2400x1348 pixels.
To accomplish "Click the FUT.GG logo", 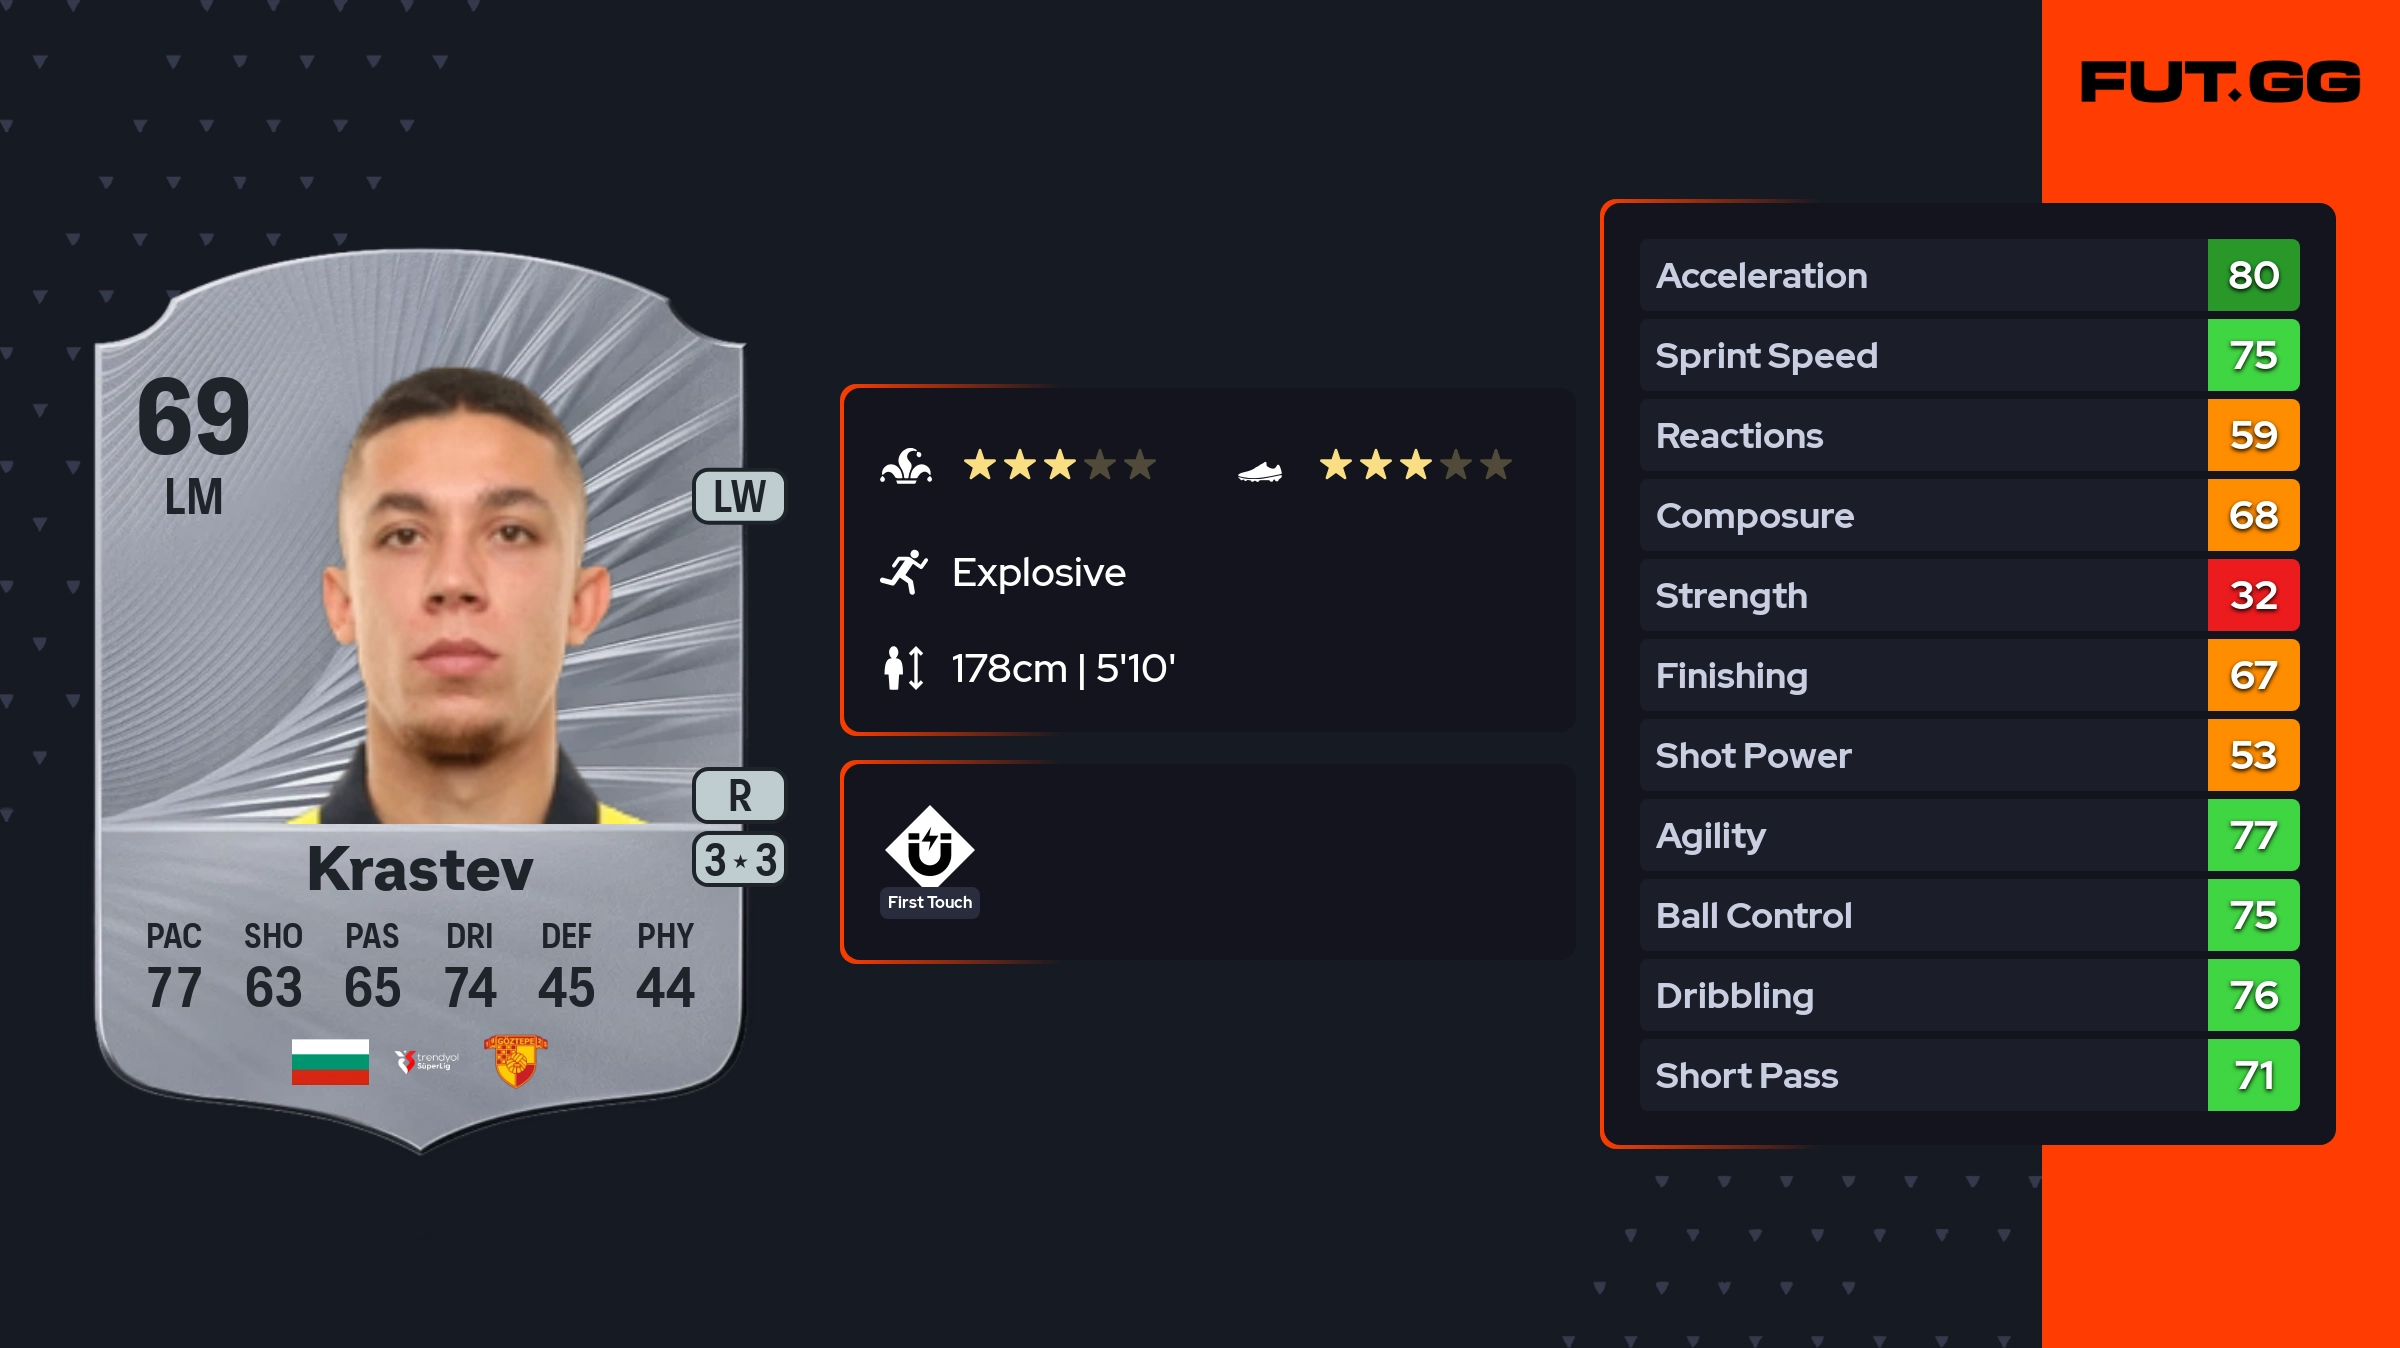I will (2220, 82).
